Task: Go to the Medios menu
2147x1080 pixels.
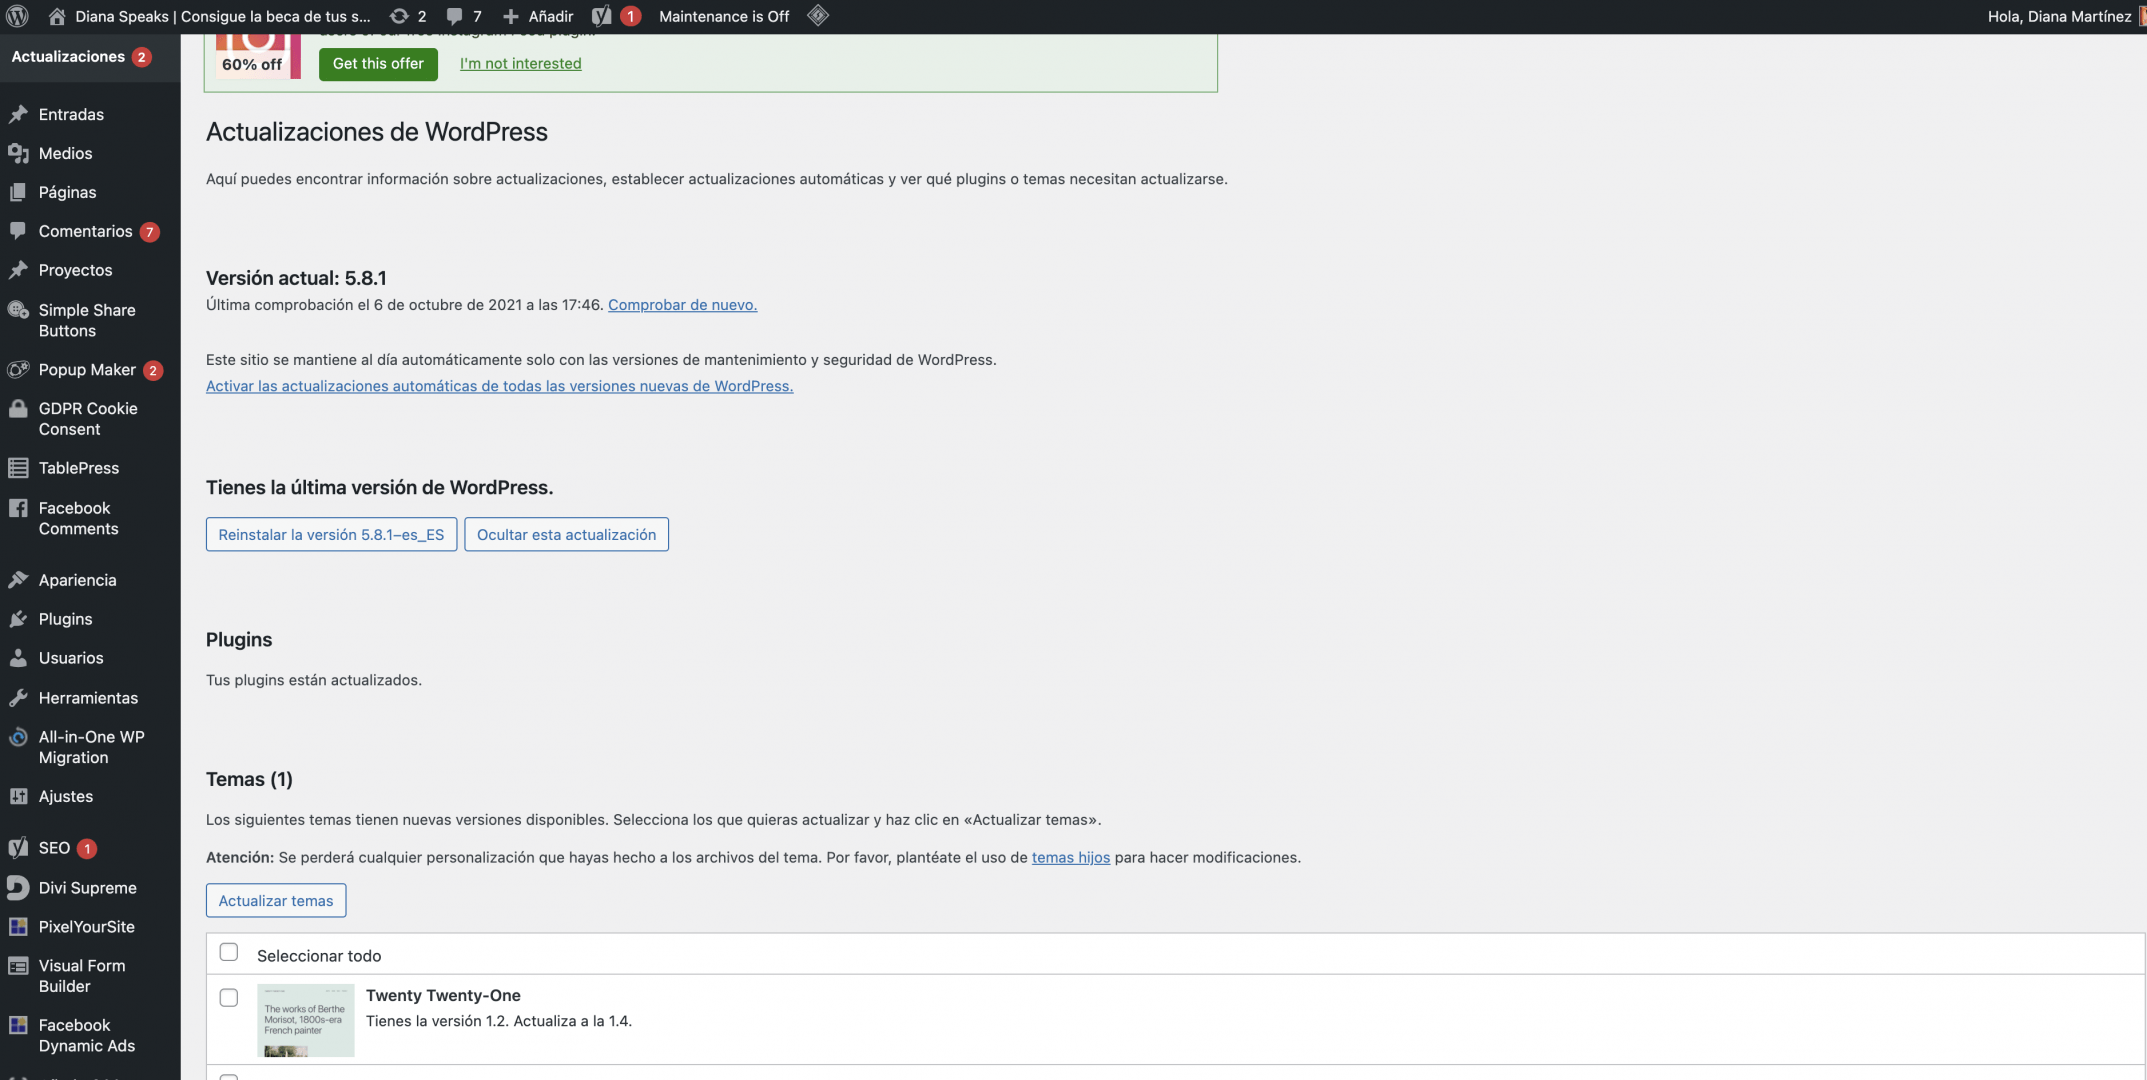Action: point(65,153)
